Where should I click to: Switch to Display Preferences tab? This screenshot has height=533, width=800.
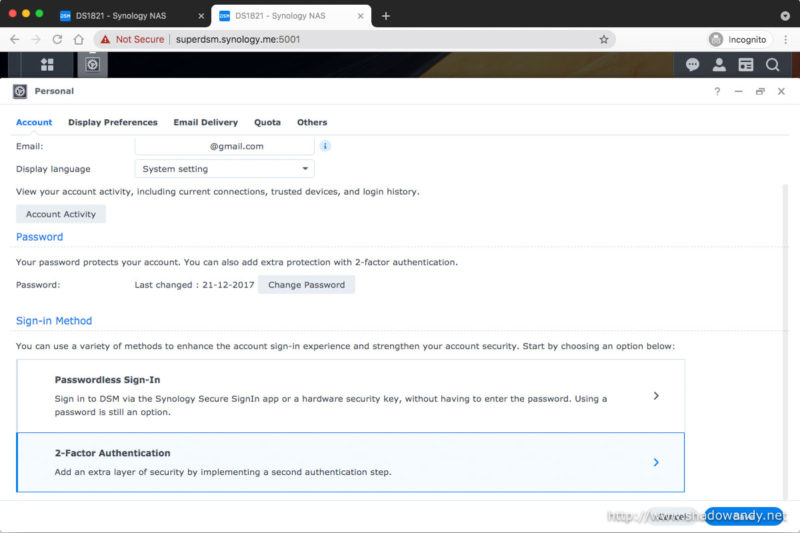pos(113,122)
